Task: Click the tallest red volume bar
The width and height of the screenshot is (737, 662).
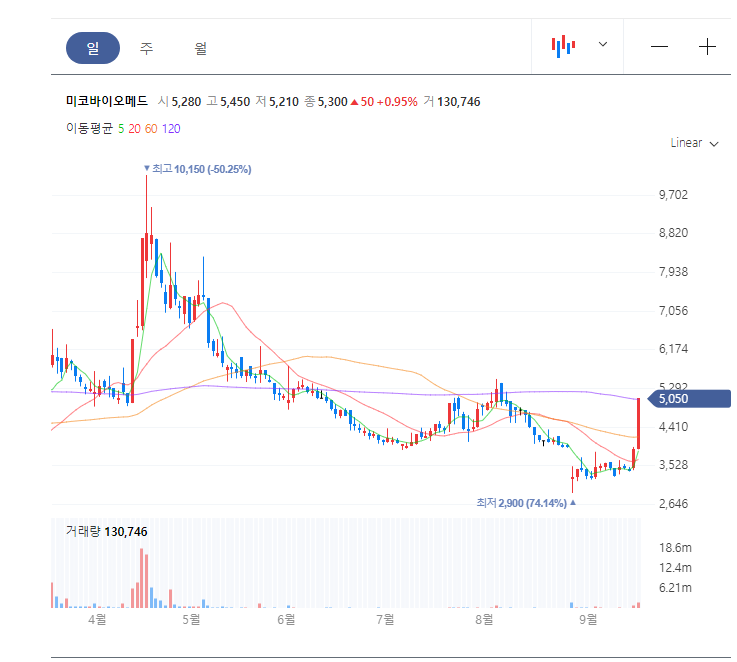Action: click(x=141, y=578)
